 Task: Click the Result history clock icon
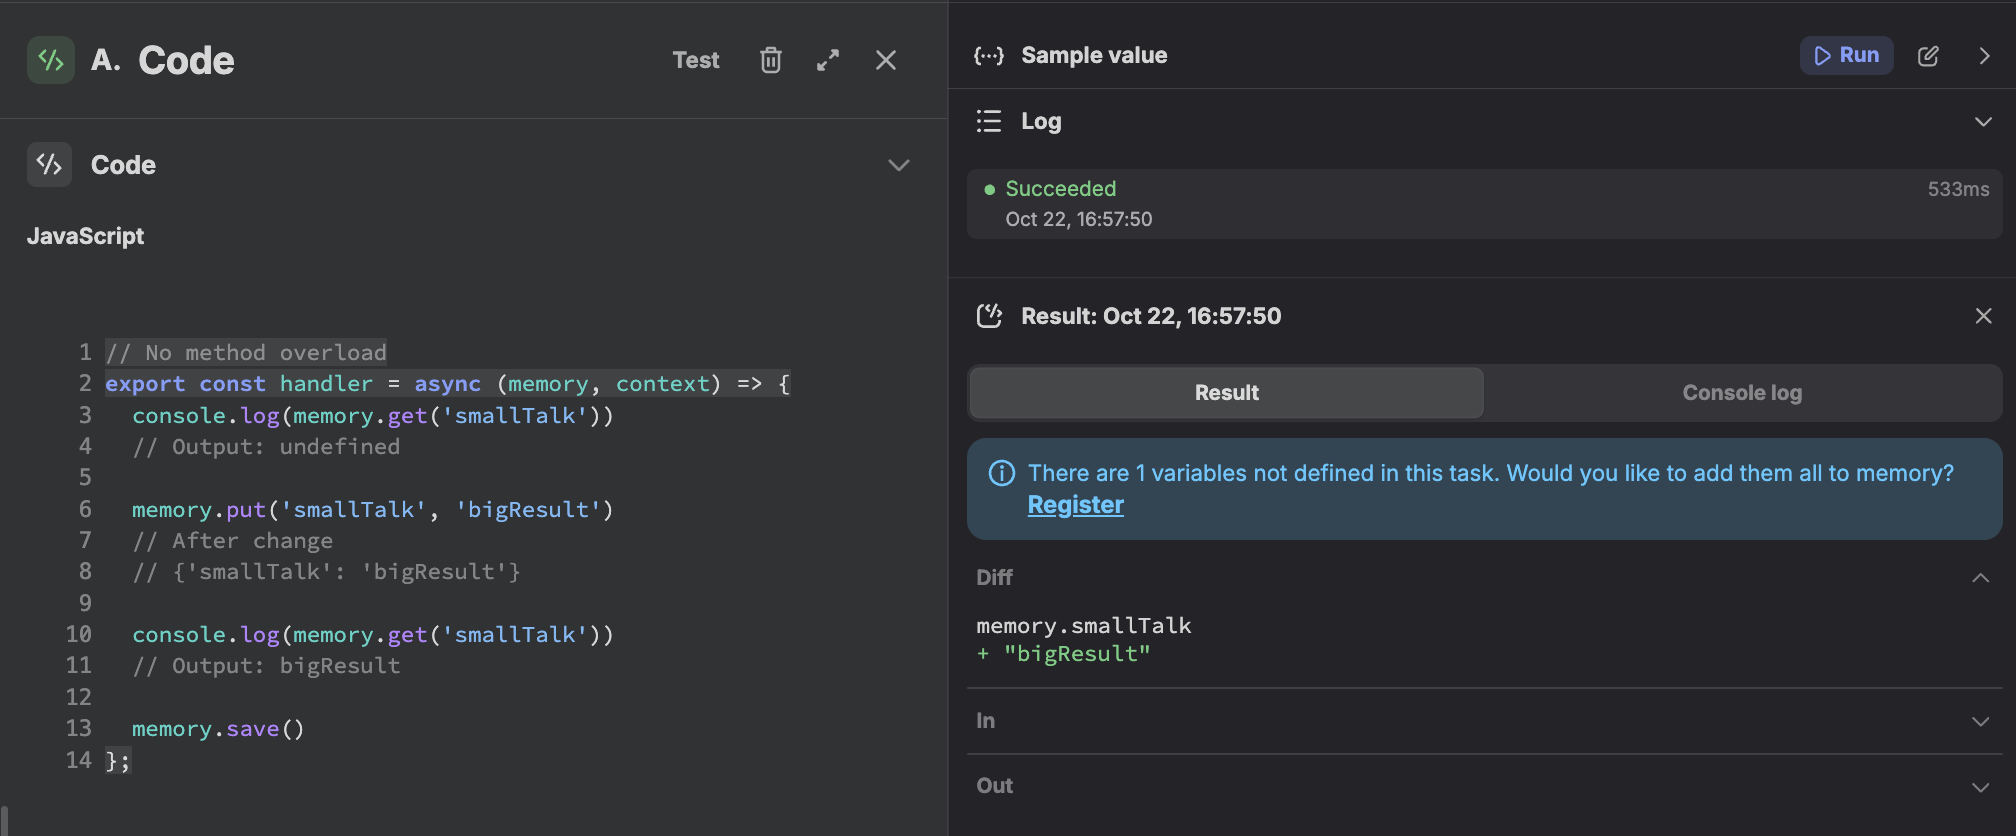tap(989, 316)
